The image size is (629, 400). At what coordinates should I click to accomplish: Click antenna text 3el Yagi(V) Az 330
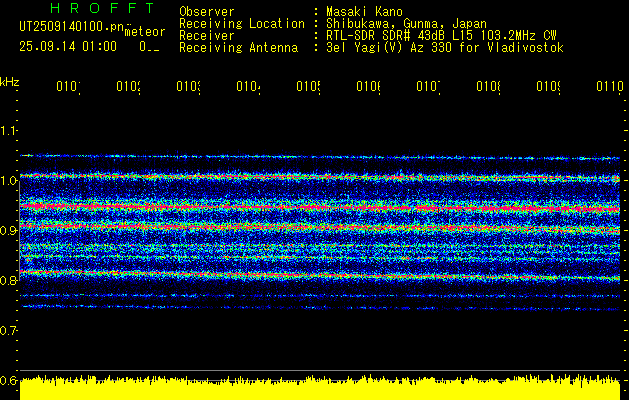pos(391,48)
